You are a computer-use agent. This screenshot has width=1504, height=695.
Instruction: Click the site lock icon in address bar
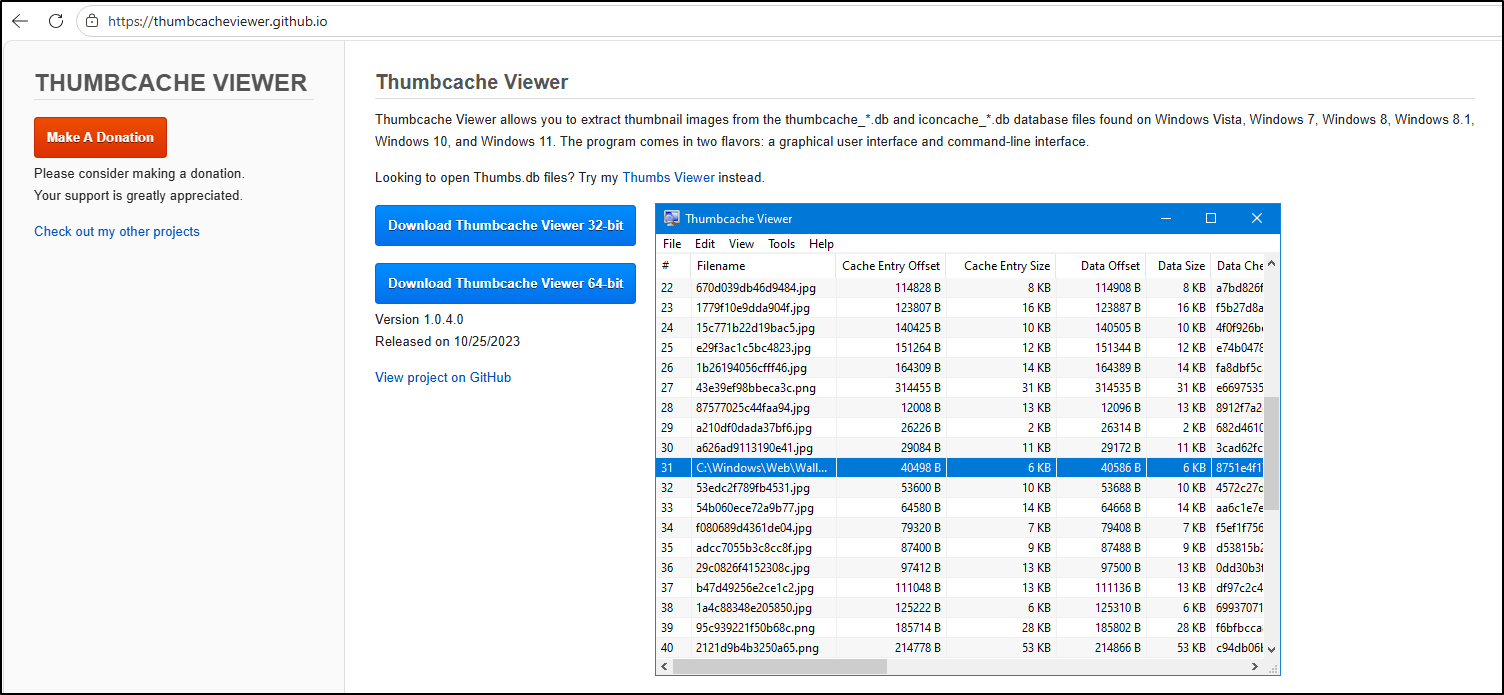(x=92, y=20)
